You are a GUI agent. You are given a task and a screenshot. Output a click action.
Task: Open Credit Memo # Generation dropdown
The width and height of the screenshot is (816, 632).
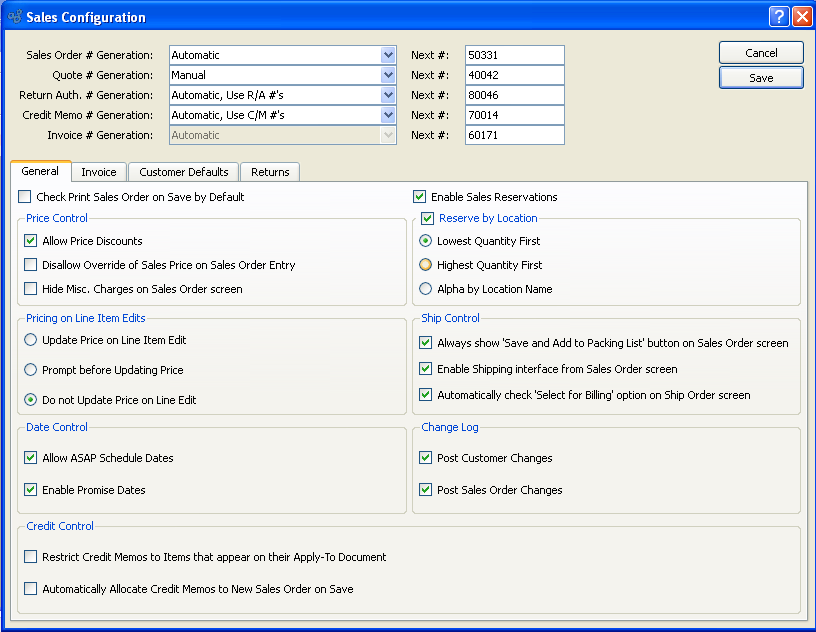tap(388, 115)
